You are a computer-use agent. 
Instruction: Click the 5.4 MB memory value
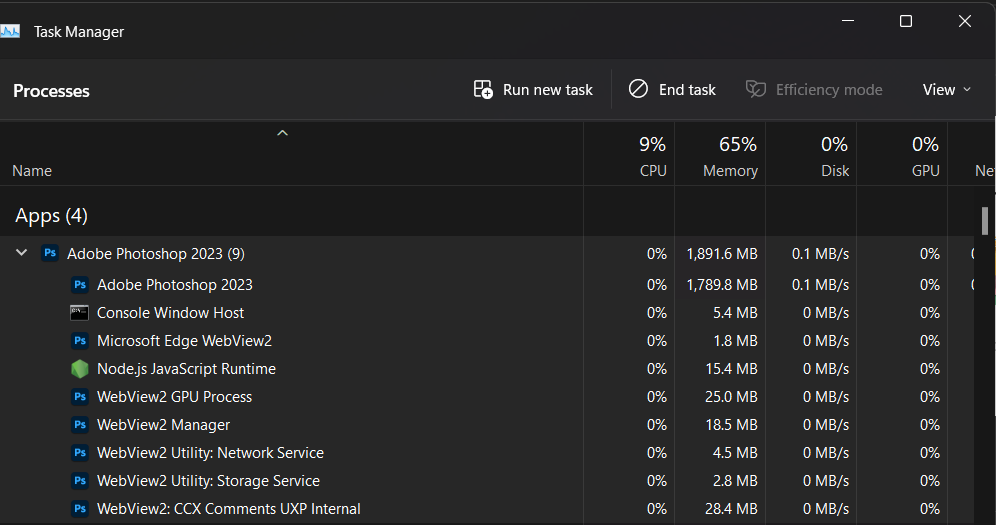click(735, 313)
